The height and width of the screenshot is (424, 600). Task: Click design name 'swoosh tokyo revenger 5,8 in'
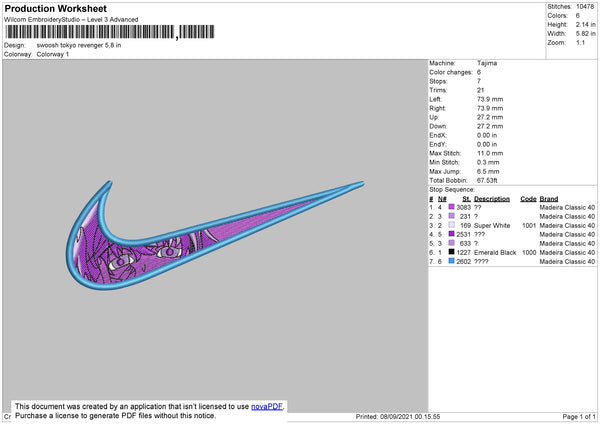tap(79, 45)
